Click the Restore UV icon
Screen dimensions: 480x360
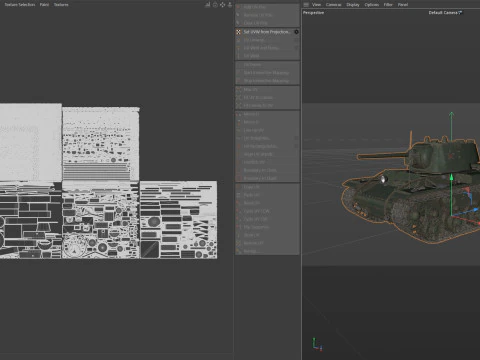click(239, 243)
